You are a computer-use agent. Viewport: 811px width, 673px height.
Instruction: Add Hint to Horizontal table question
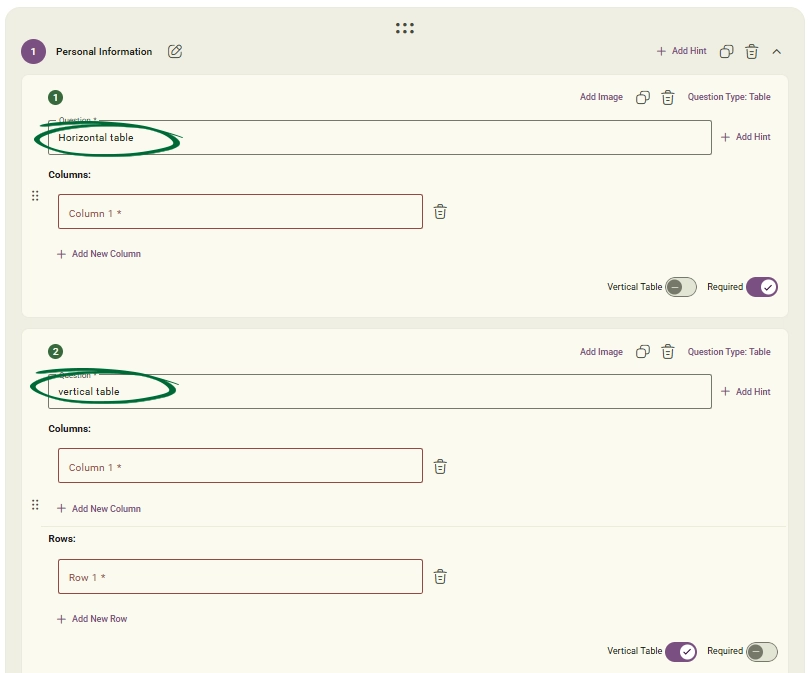pyautogui.click(x=745, y=137)
